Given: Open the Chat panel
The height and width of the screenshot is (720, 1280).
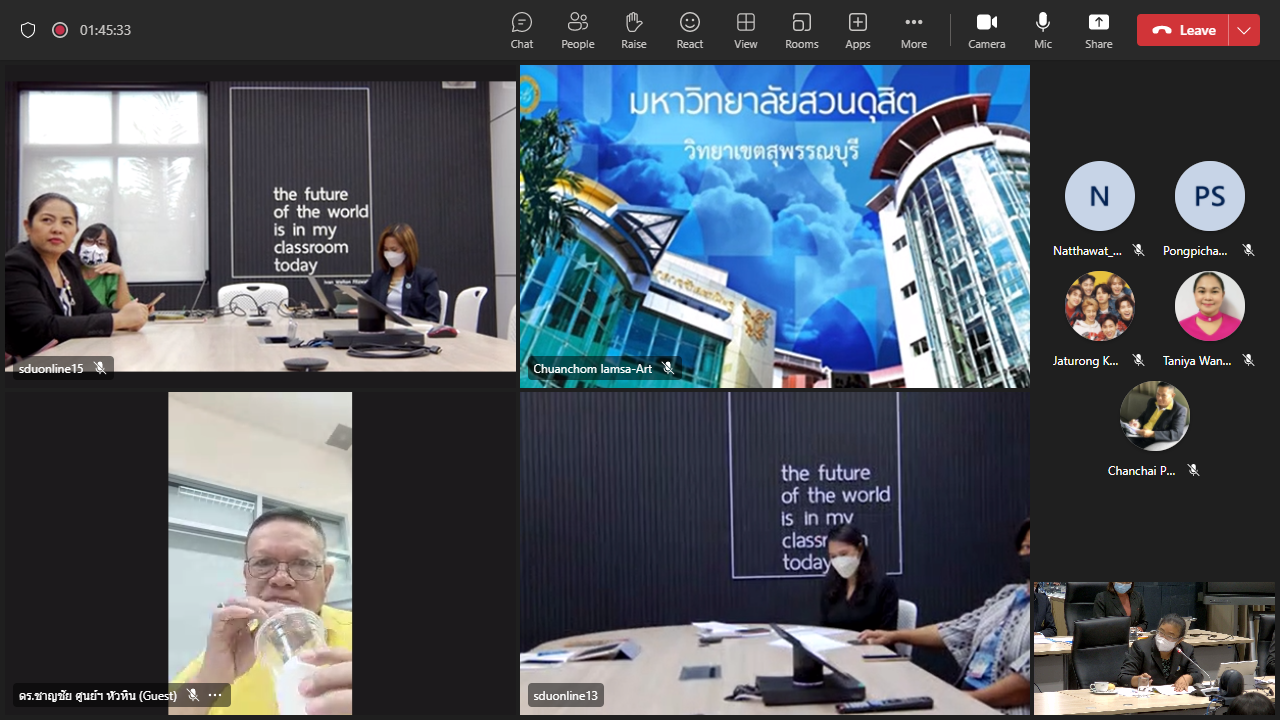Looking at the screenshot, I should (x=522, y=30).
